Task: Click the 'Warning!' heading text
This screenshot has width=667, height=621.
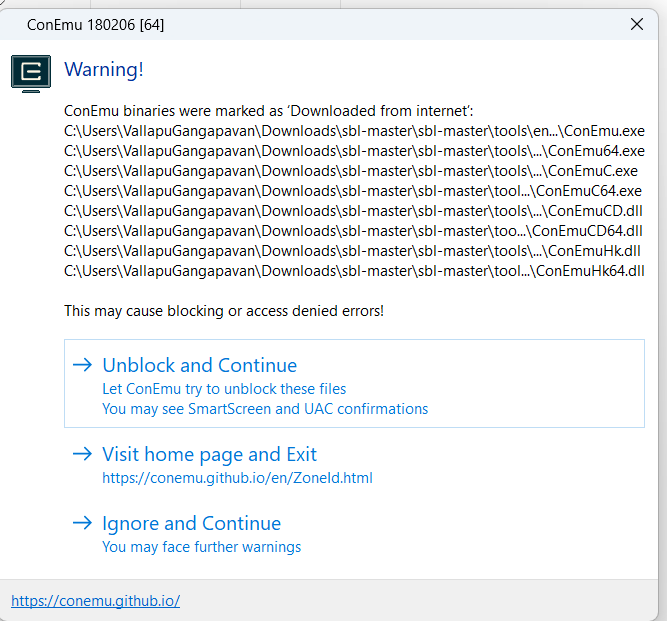Action: pyautogui.click(x=104, y=69)
